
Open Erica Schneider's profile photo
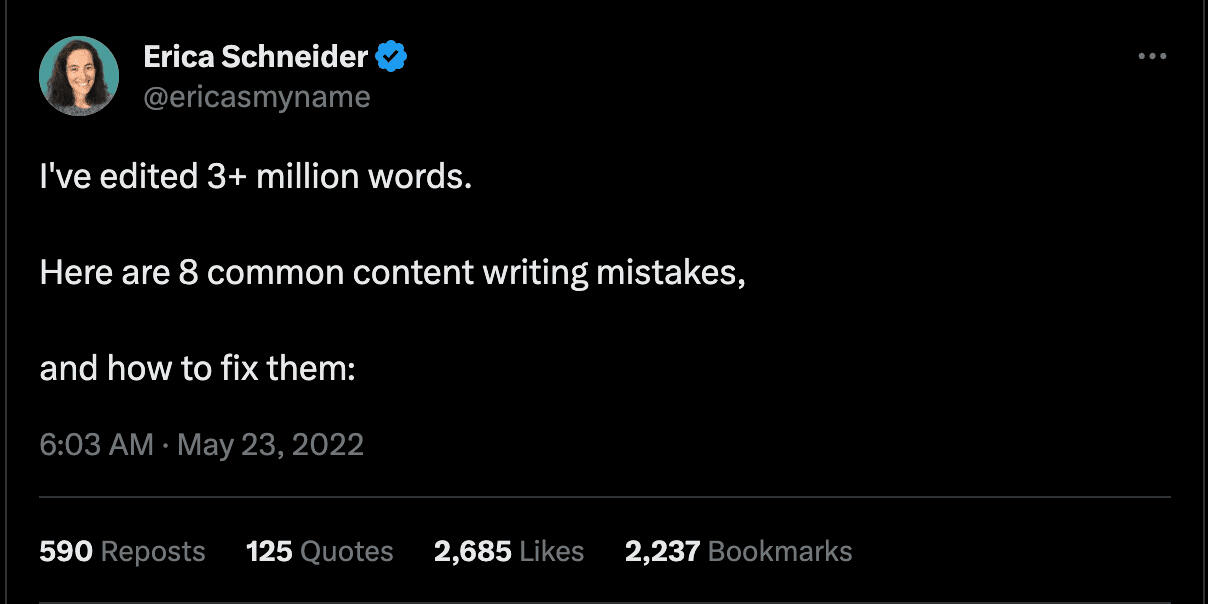[79, 76]
